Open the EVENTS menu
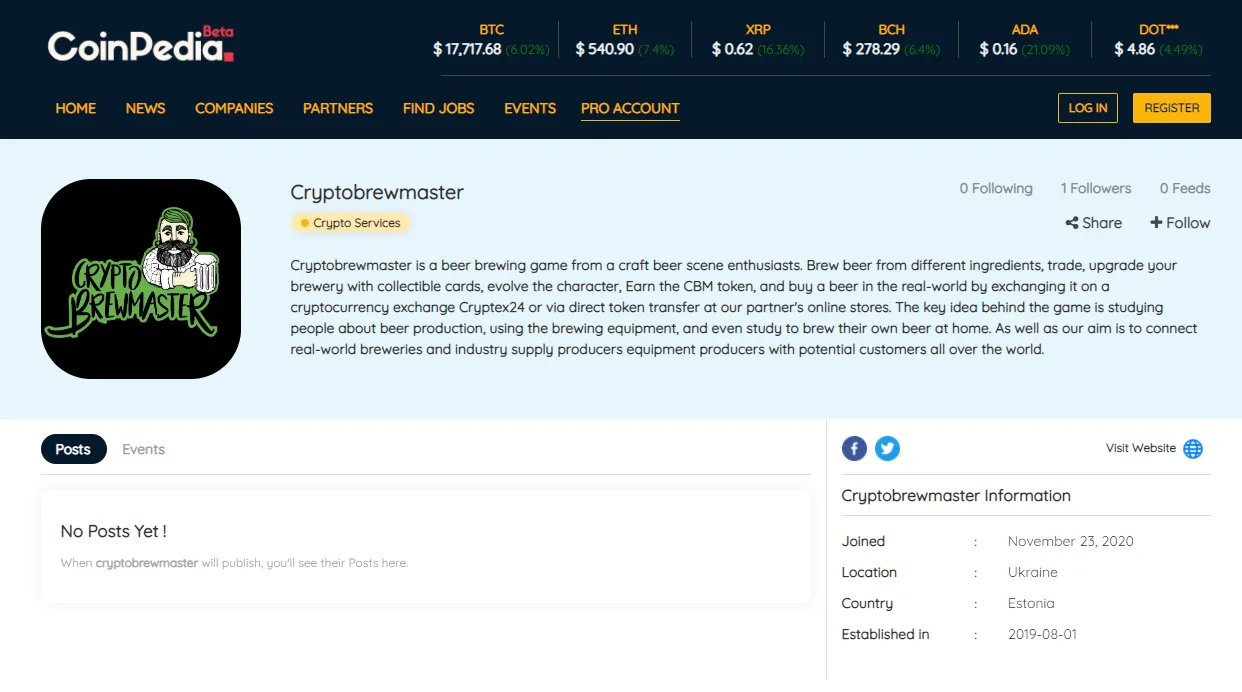The width and height of the screenshot is (1242, 692). pos(530,108)
